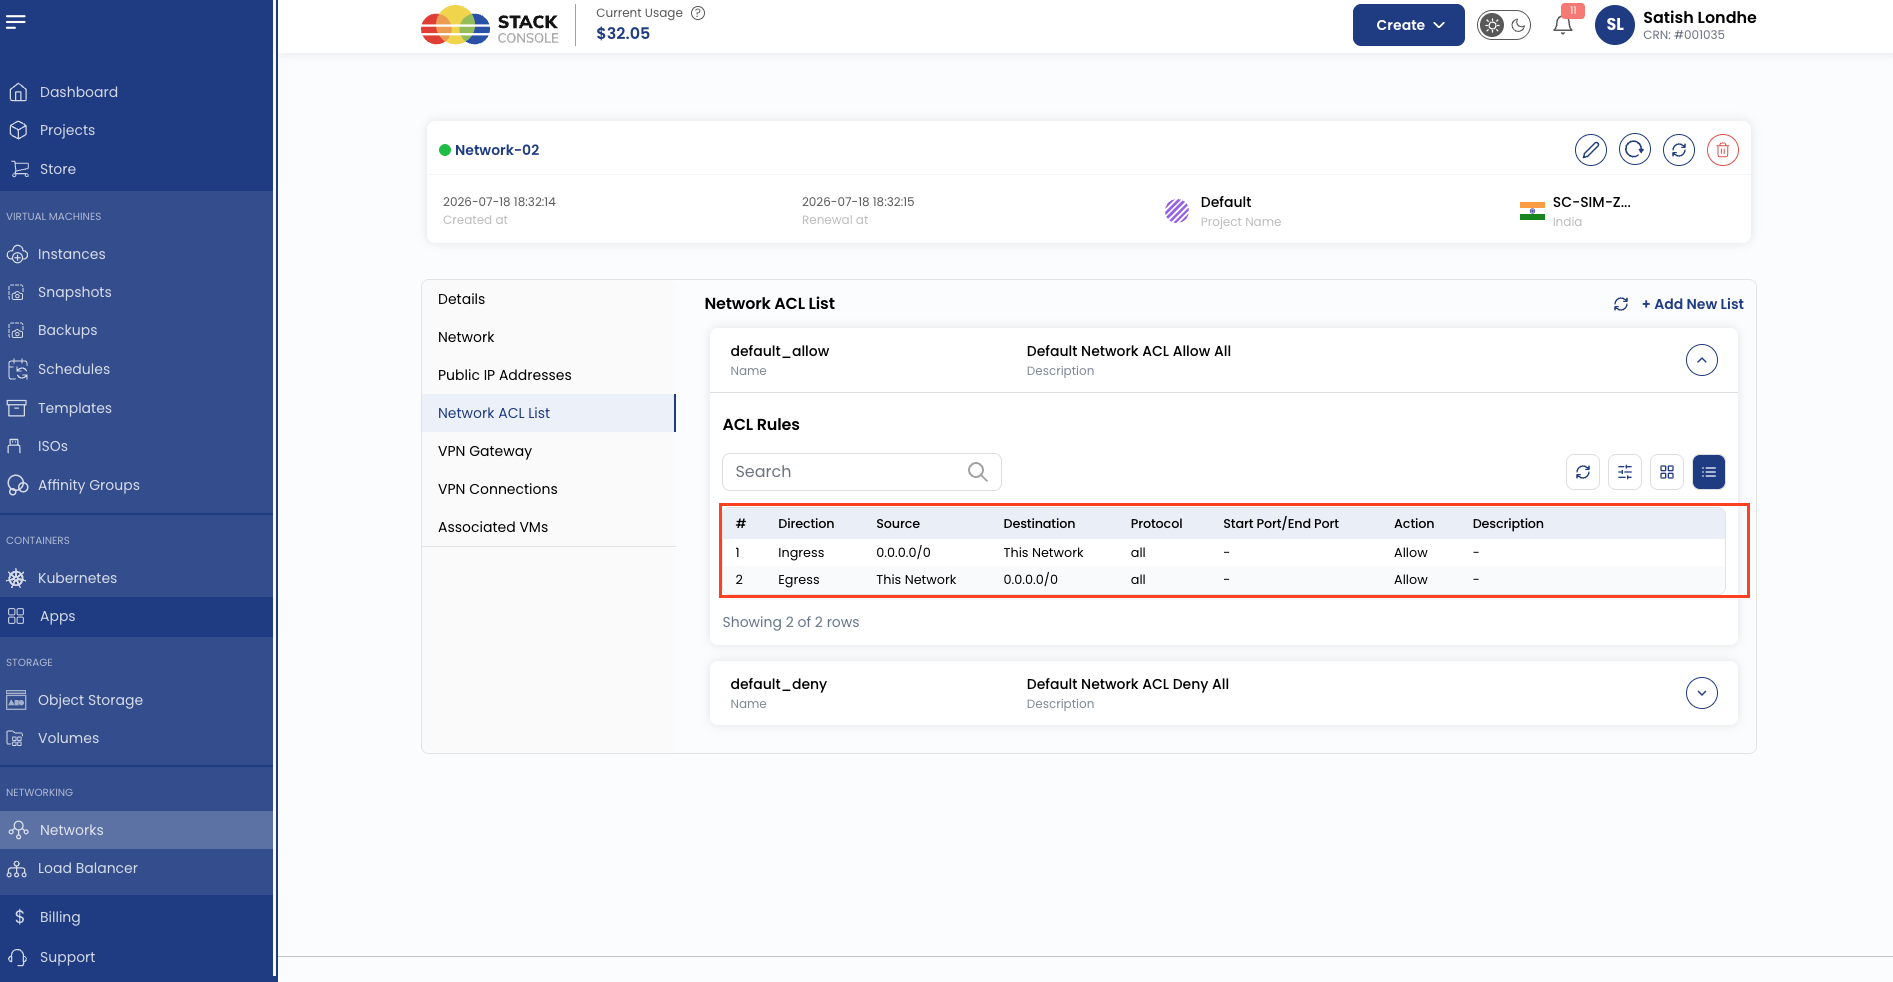1893x982 pixels.
Task: Click the Source column header
Action: (898, 524)
